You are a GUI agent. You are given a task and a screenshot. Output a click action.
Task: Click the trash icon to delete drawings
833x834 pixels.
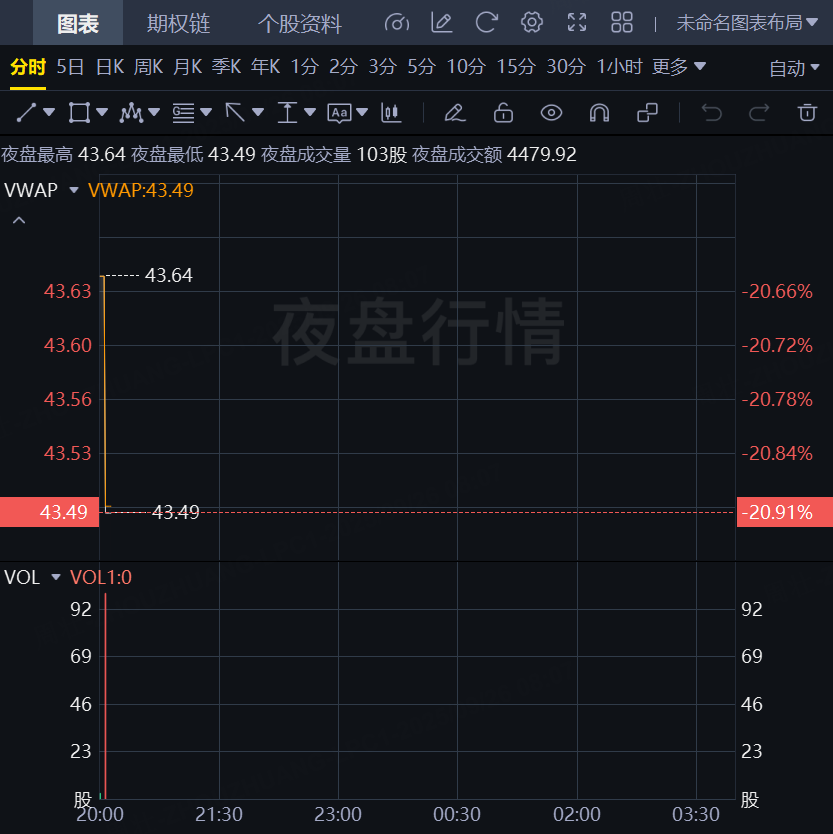[x=807, y=112]
